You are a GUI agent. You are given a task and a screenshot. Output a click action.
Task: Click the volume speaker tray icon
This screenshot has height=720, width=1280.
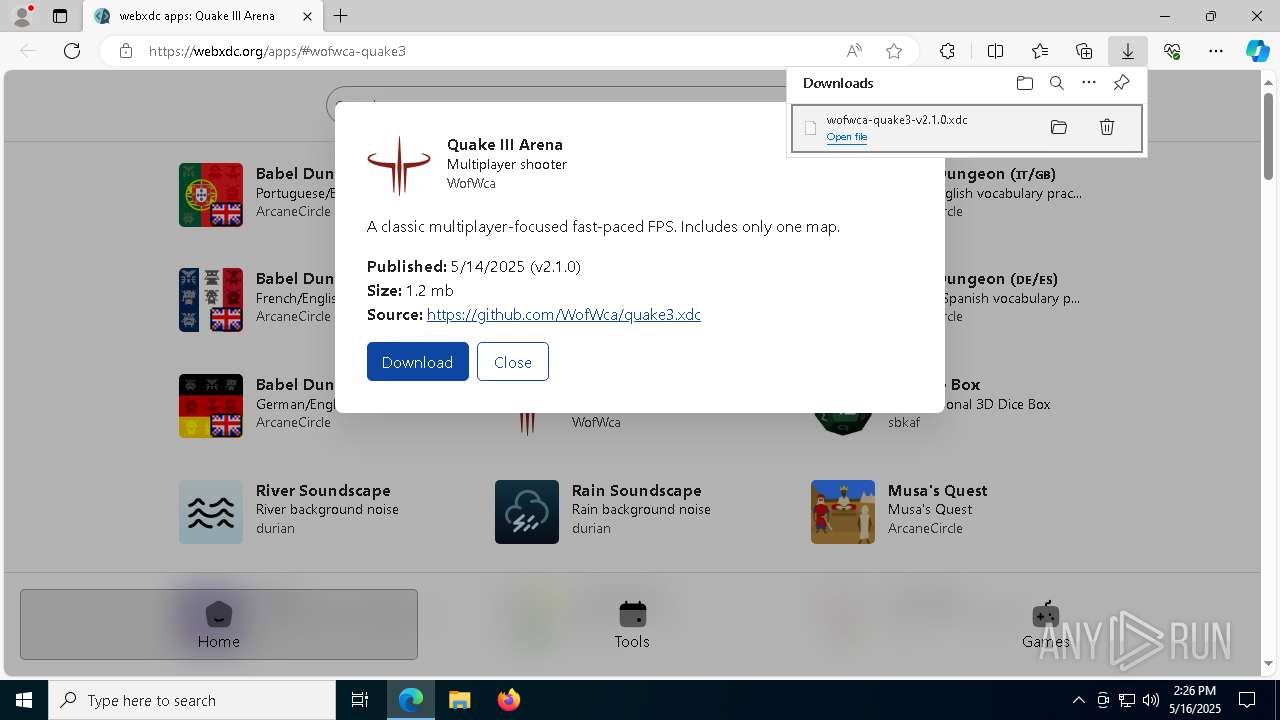tap(1150, 700)
